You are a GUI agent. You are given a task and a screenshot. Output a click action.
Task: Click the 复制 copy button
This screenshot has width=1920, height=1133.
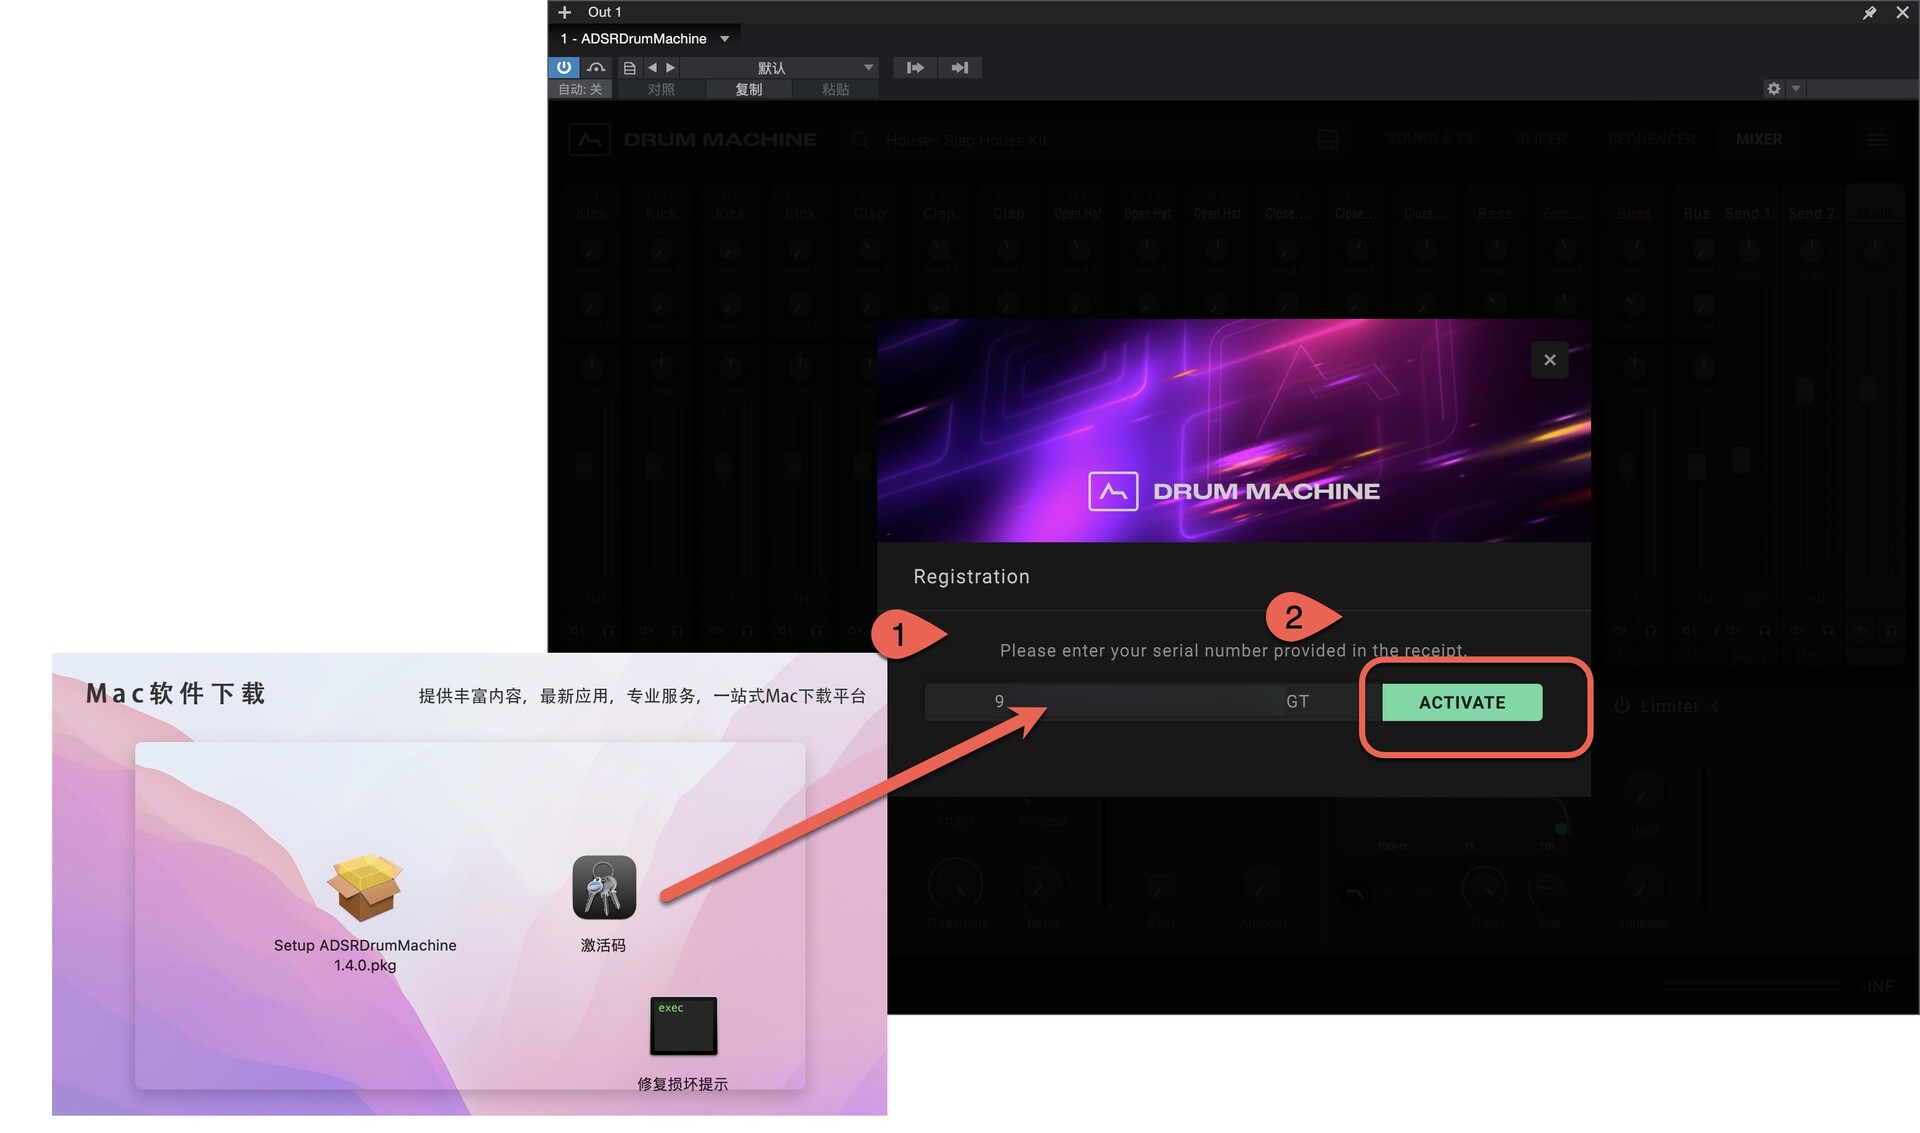749,89
